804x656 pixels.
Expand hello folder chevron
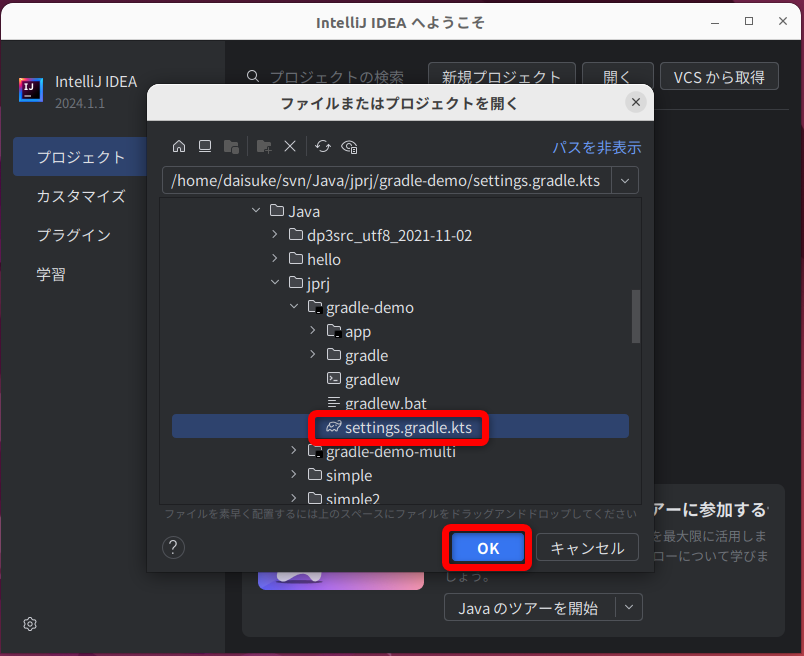pyautogui.click(x=275, y=258)
